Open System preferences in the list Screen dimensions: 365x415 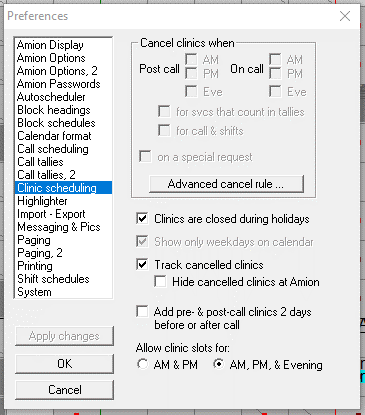[x=63, y=292]
